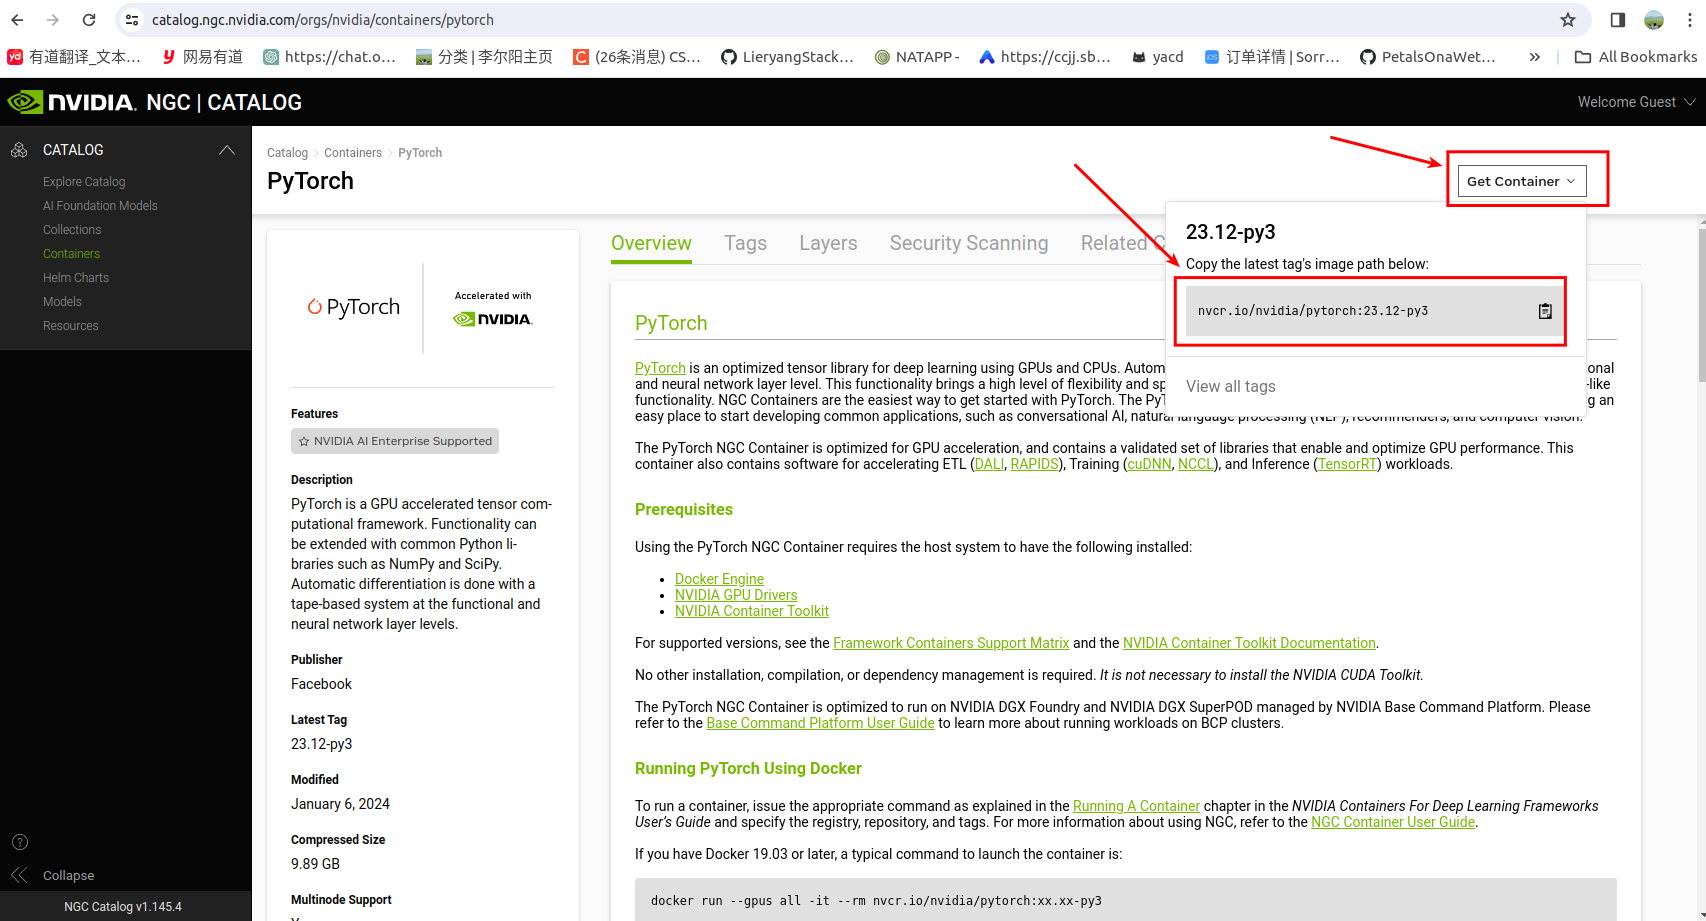The height and width of the screenshot is (921, 1706).
Task: Click the Catalog breadcrumb
Action: click(x=287, y=153)
